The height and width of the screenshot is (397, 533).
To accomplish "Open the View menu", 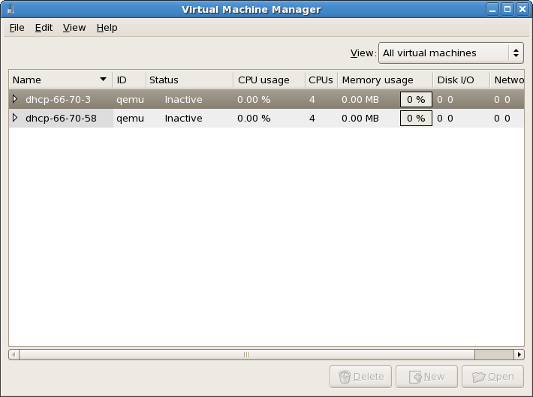I will (x=74, y=28).
